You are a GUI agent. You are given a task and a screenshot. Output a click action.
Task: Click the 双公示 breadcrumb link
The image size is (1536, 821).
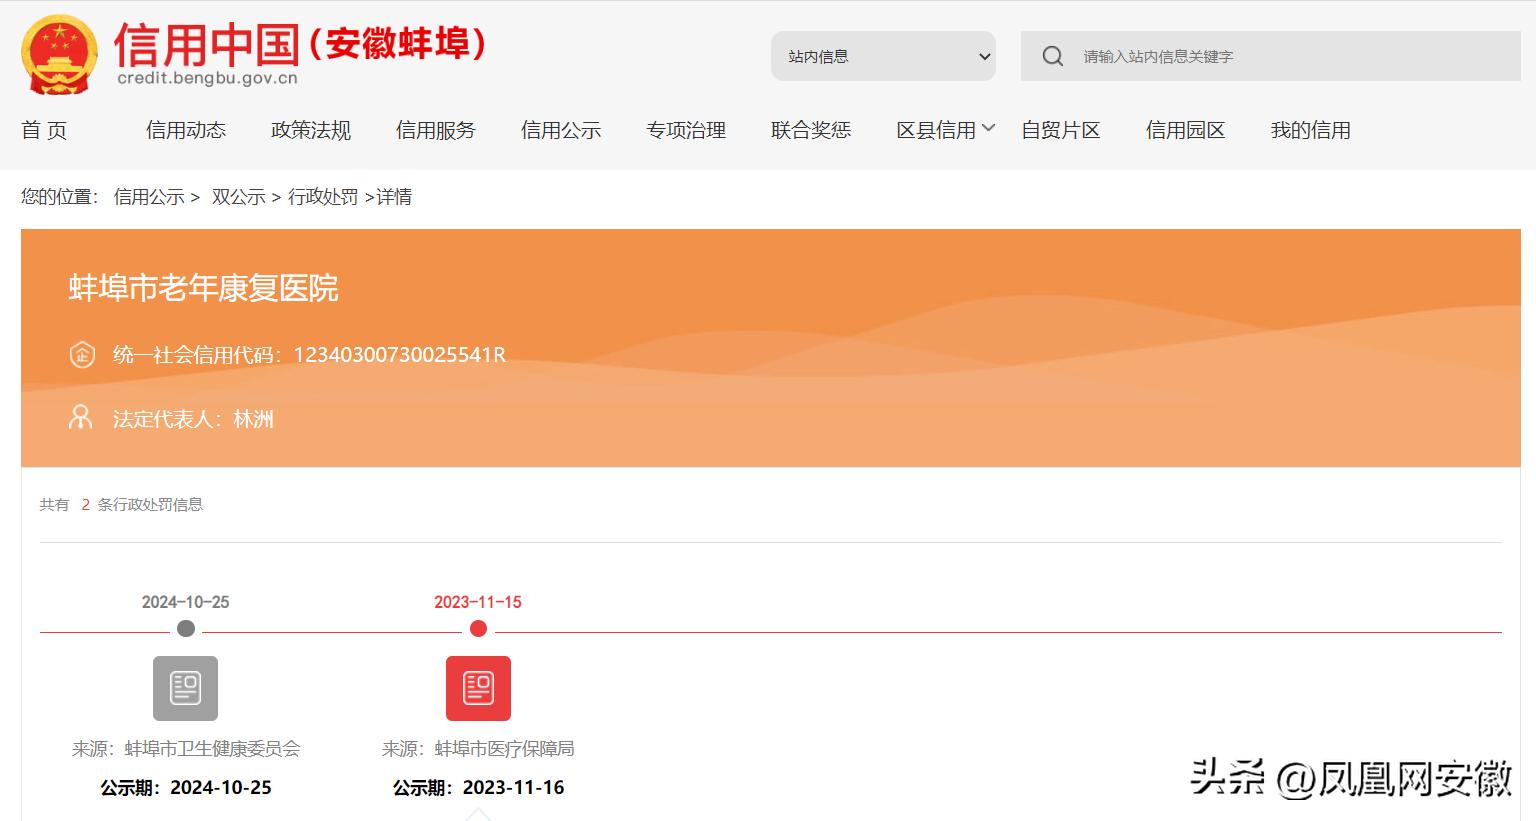click(238, 197)
